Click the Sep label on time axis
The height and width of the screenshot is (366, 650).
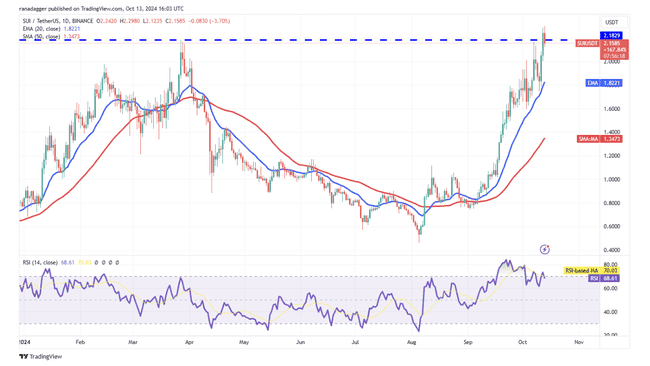coord(468,342)
